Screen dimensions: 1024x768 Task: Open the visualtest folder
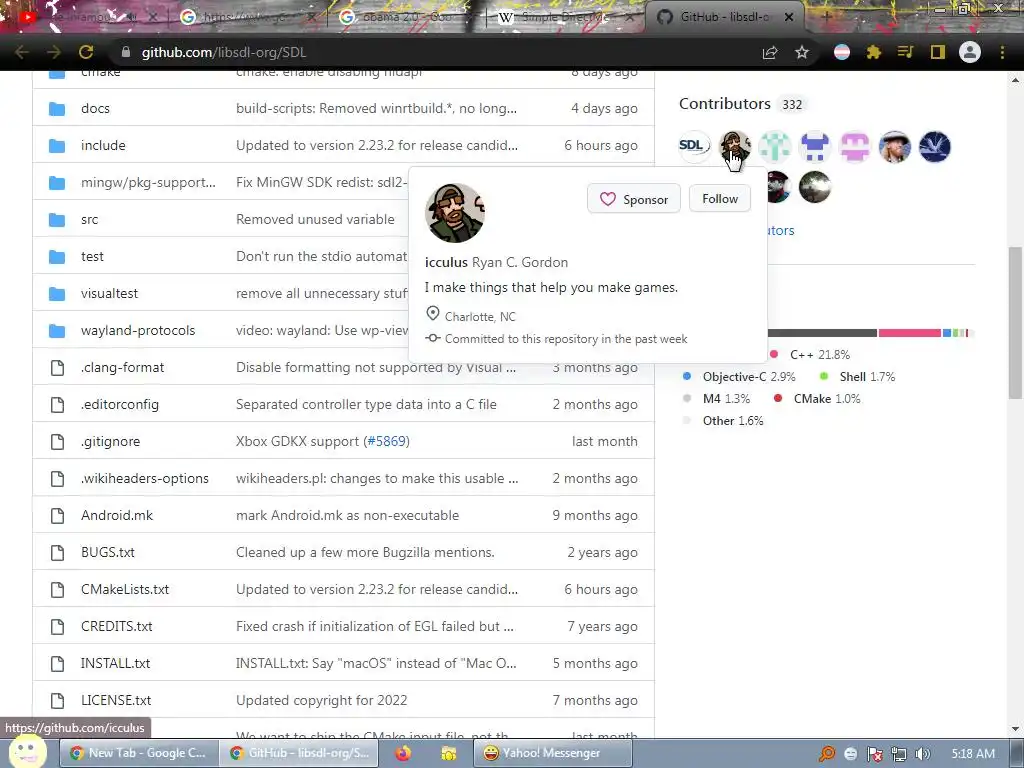click(109, 293)
